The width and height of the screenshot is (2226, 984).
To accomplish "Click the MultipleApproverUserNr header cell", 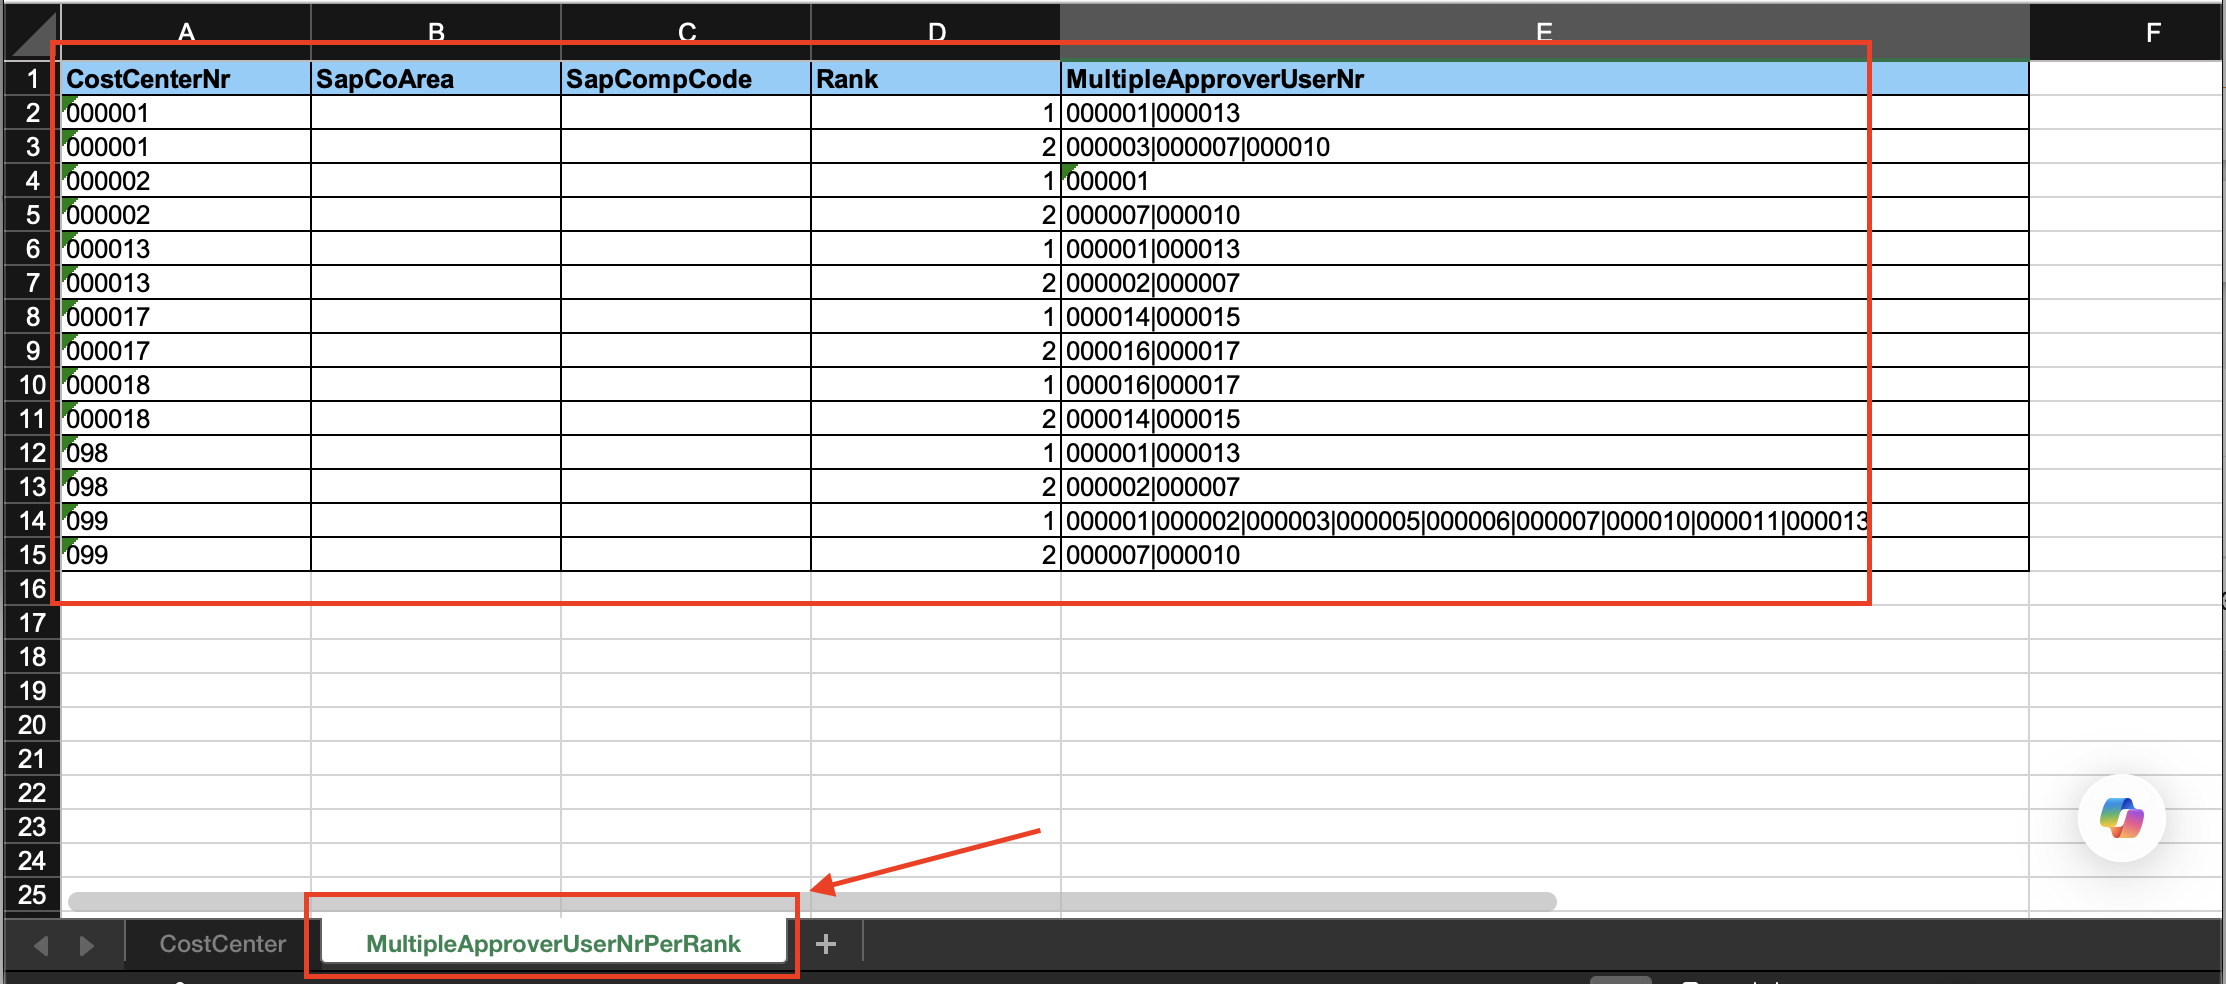I will coord(1545,79).
